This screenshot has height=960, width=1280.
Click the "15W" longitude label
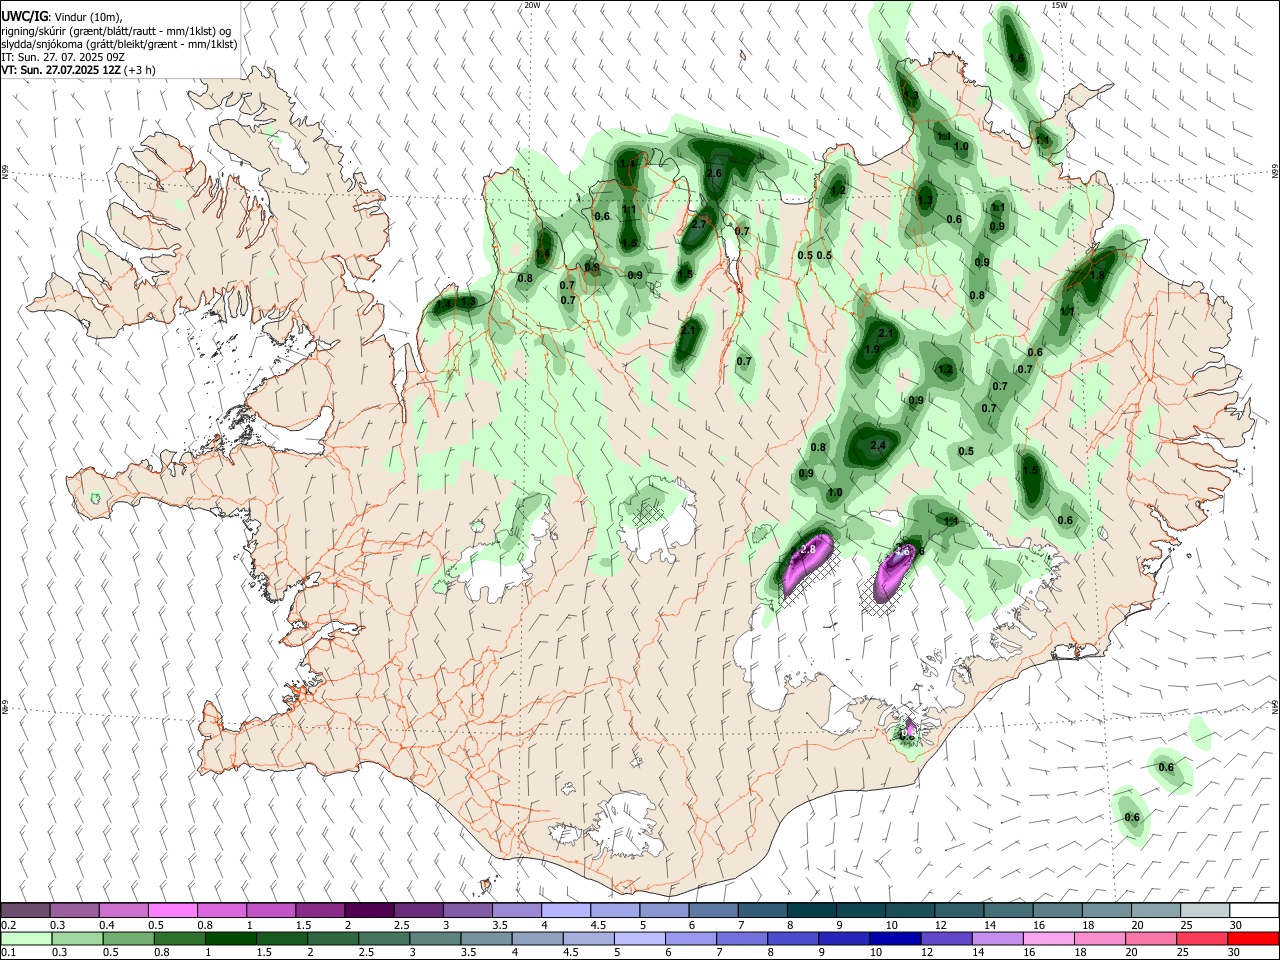pos(1060,5)
